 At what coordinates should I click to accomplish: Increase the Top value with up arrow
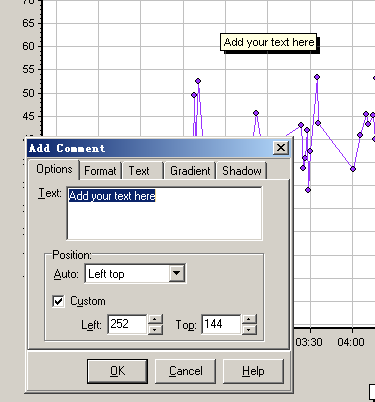249,319
